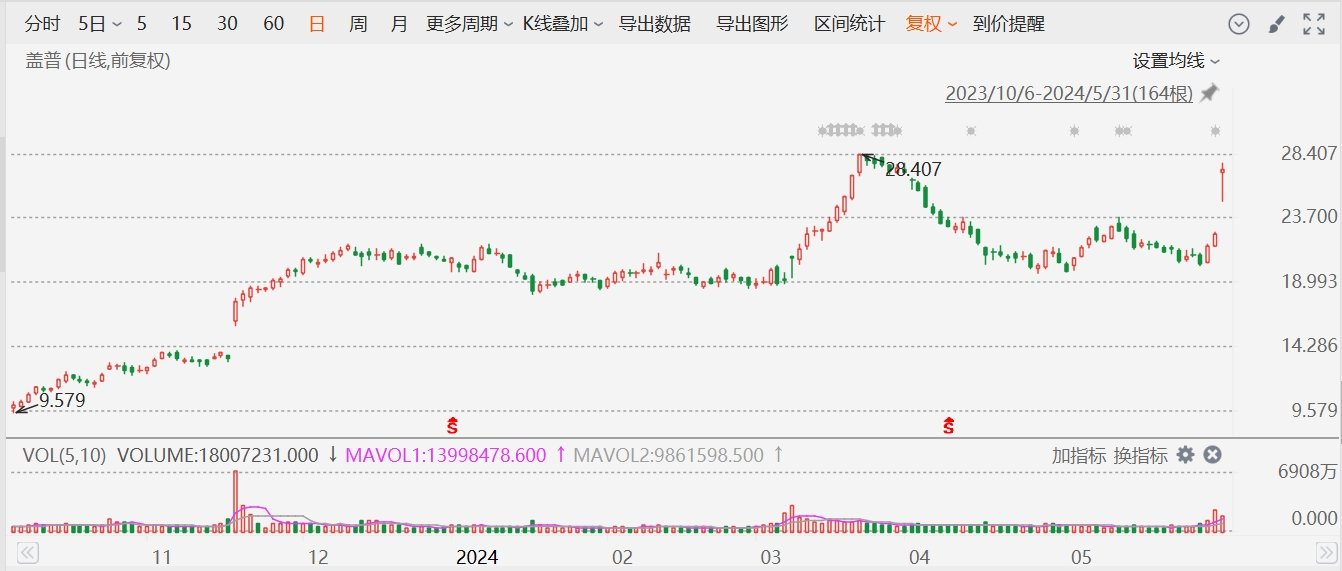Open the circled down-arrow menu icon

(1238, 25)
